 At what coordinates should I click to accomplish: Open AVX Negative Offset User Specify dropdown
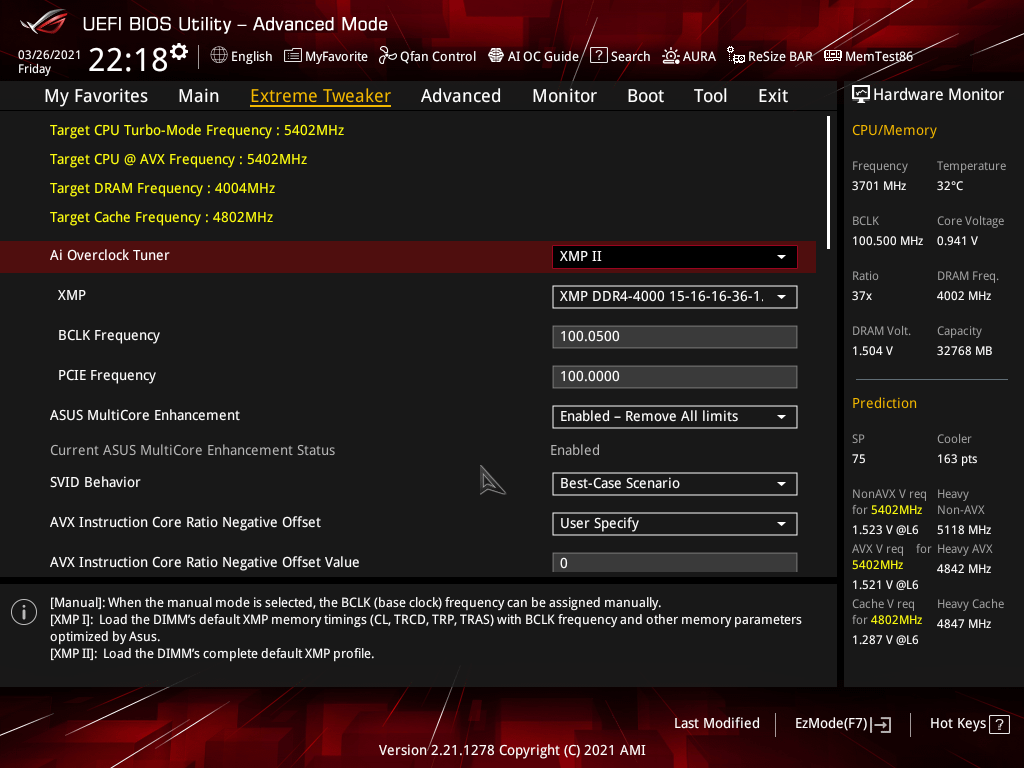tap(675, 524)
